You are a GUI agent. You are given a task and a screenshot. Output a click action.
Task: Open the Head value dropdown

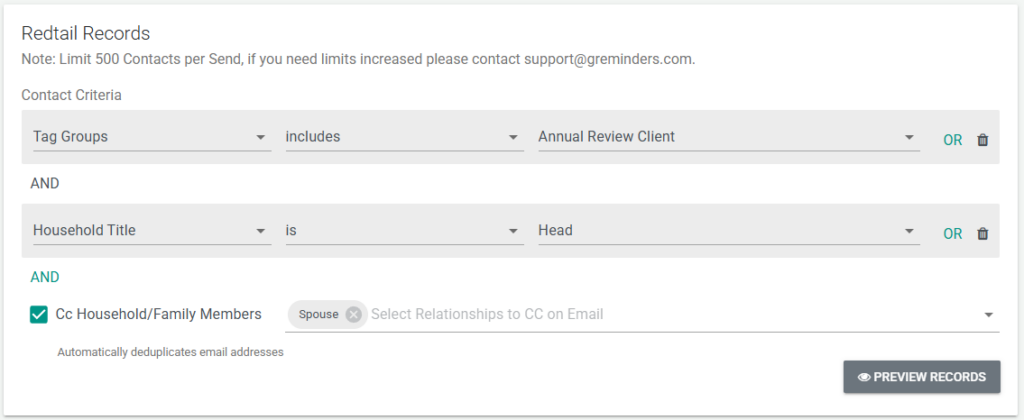(x=728, y=231)
